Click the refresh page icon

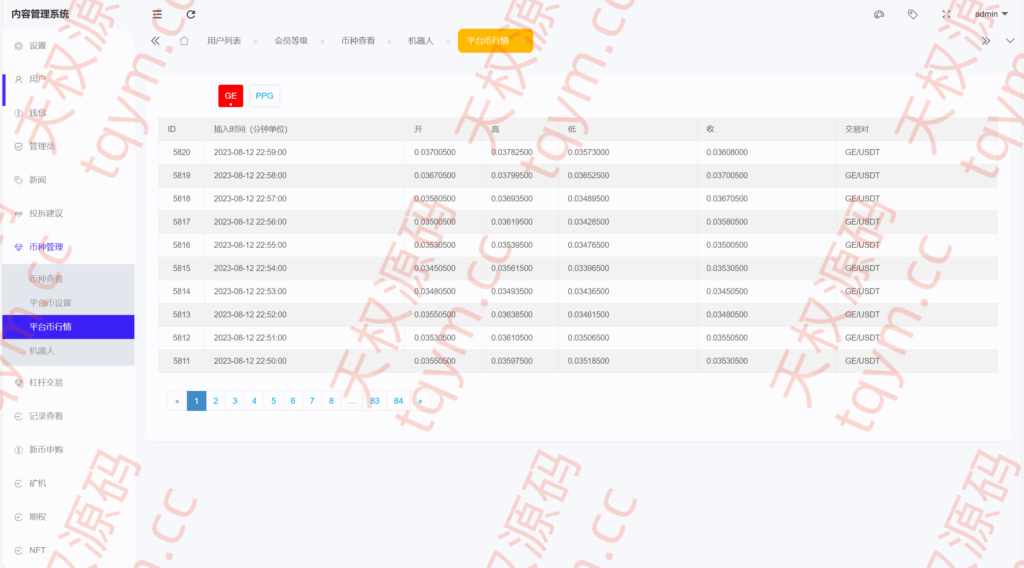(x=191, y=14)
